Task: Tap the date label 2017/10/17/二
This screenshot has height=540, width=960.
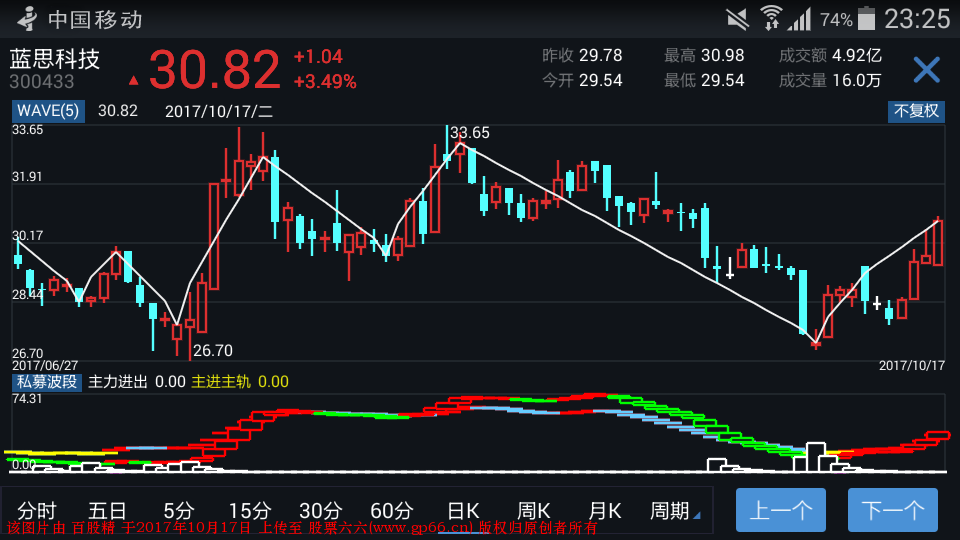Action: click(219, 111)
